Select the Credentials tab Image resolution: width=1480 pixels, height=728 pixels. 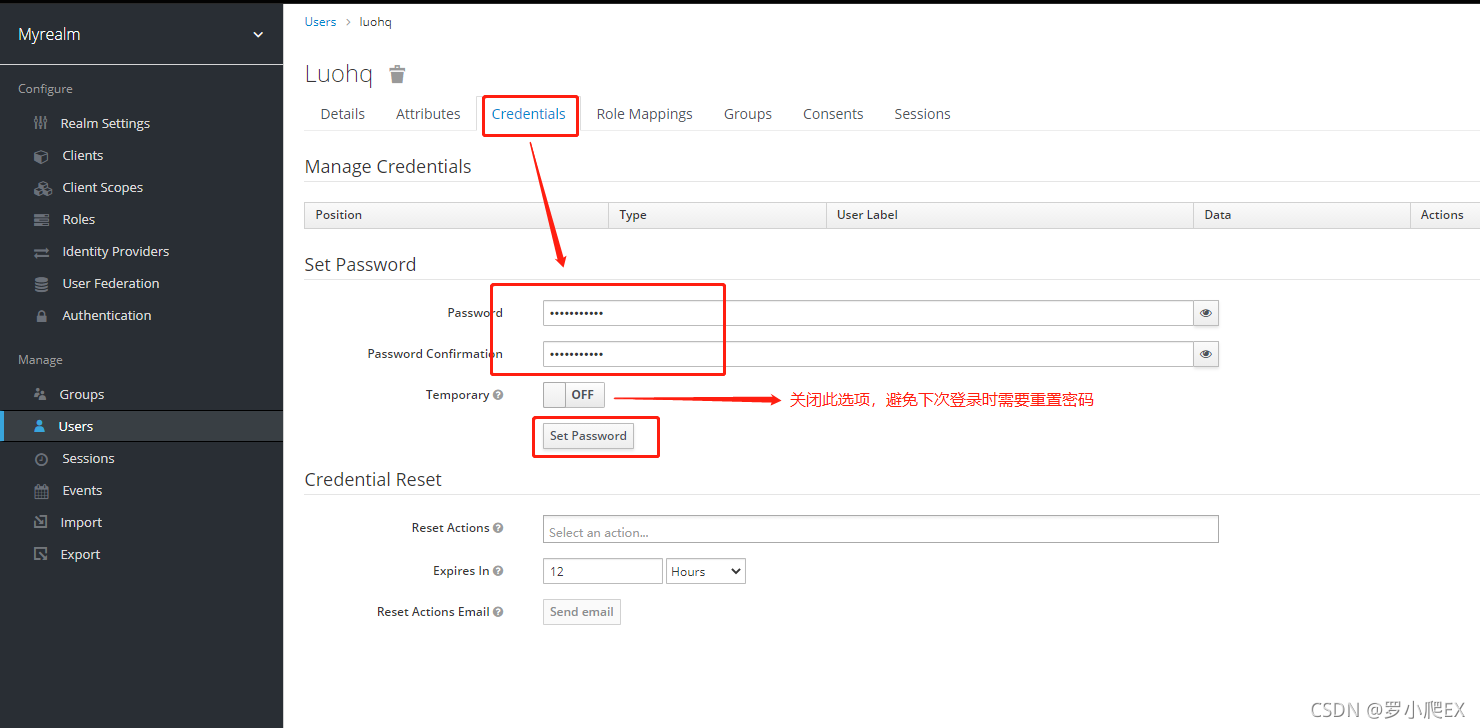click(529, 114)
